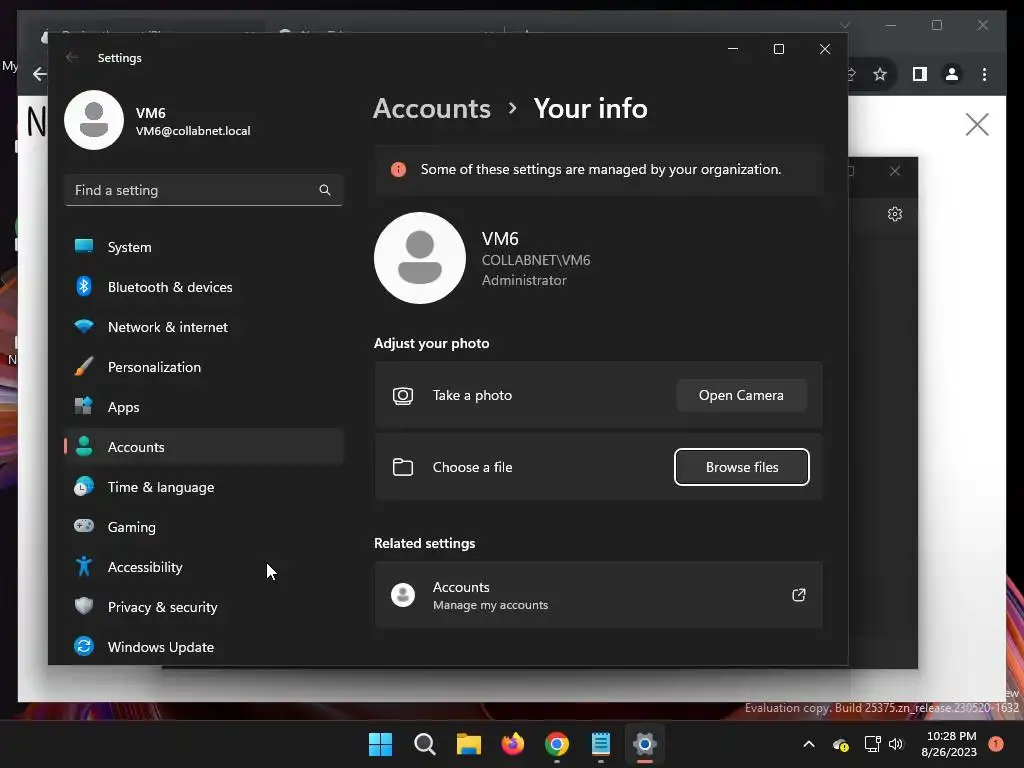The width and height of the screenshot is (1024, 768).
Task: Click the folder icon beside Choose a file
Action: [x=403, y=467]
